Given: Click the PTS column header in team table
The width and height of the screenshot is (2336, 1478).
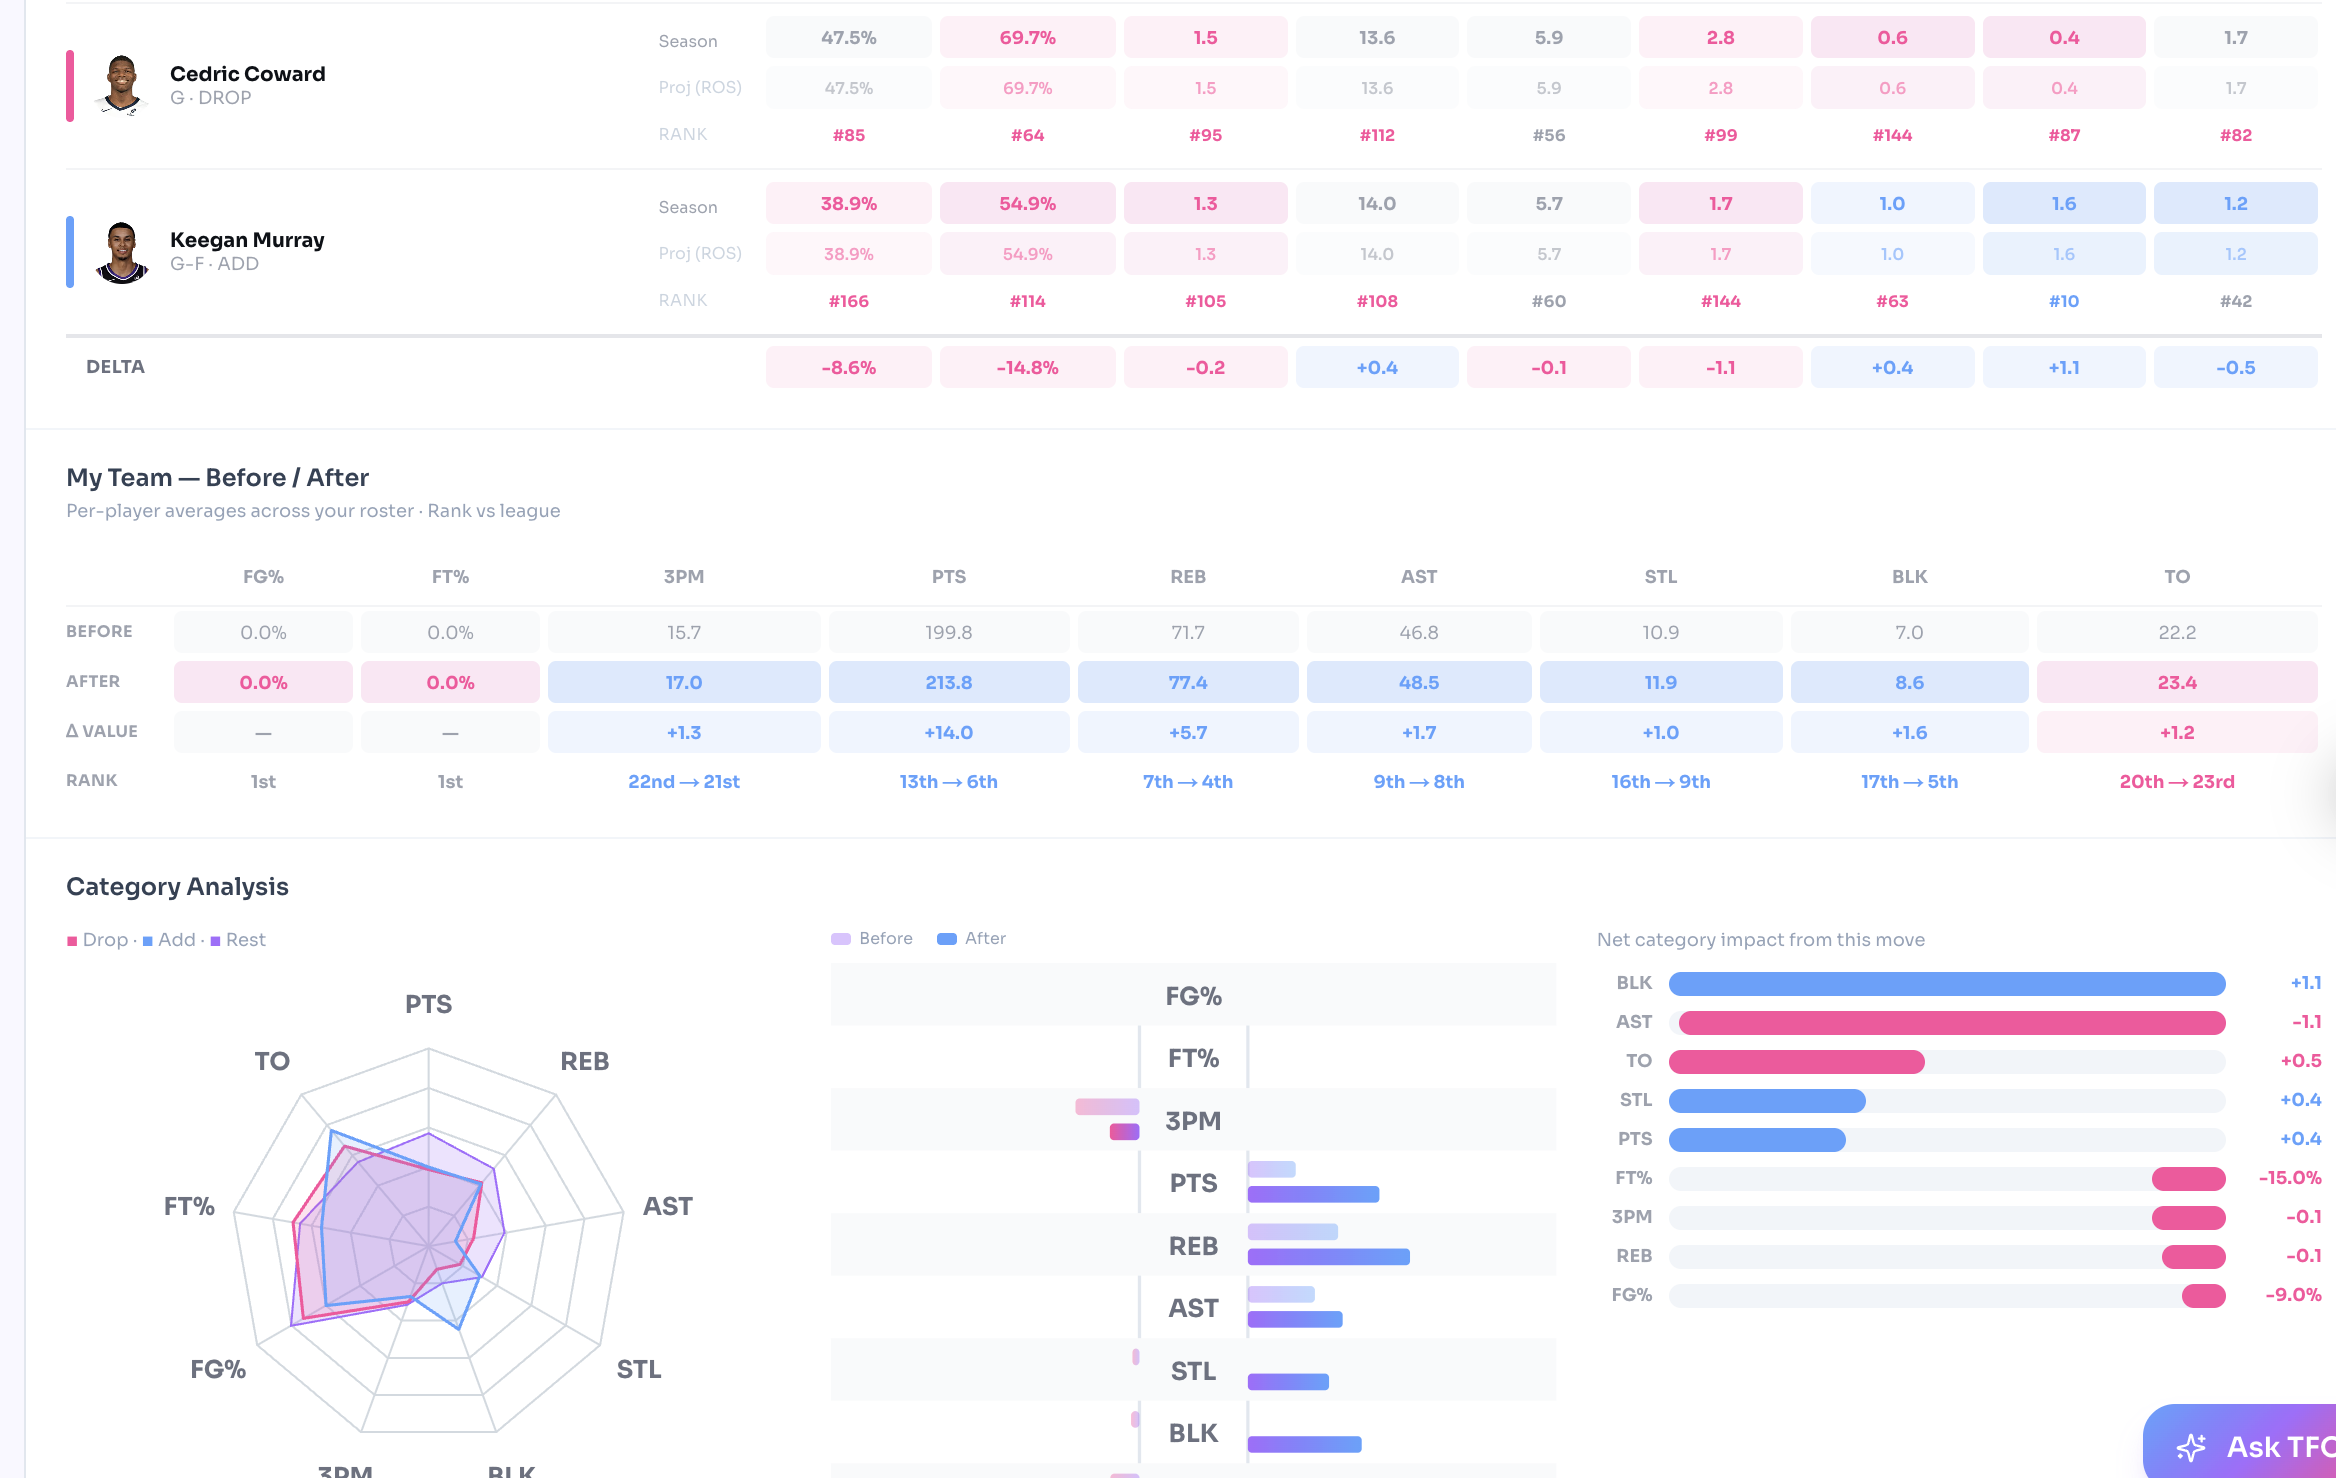Looking at the screenshot, I should (x=949, y=577).
